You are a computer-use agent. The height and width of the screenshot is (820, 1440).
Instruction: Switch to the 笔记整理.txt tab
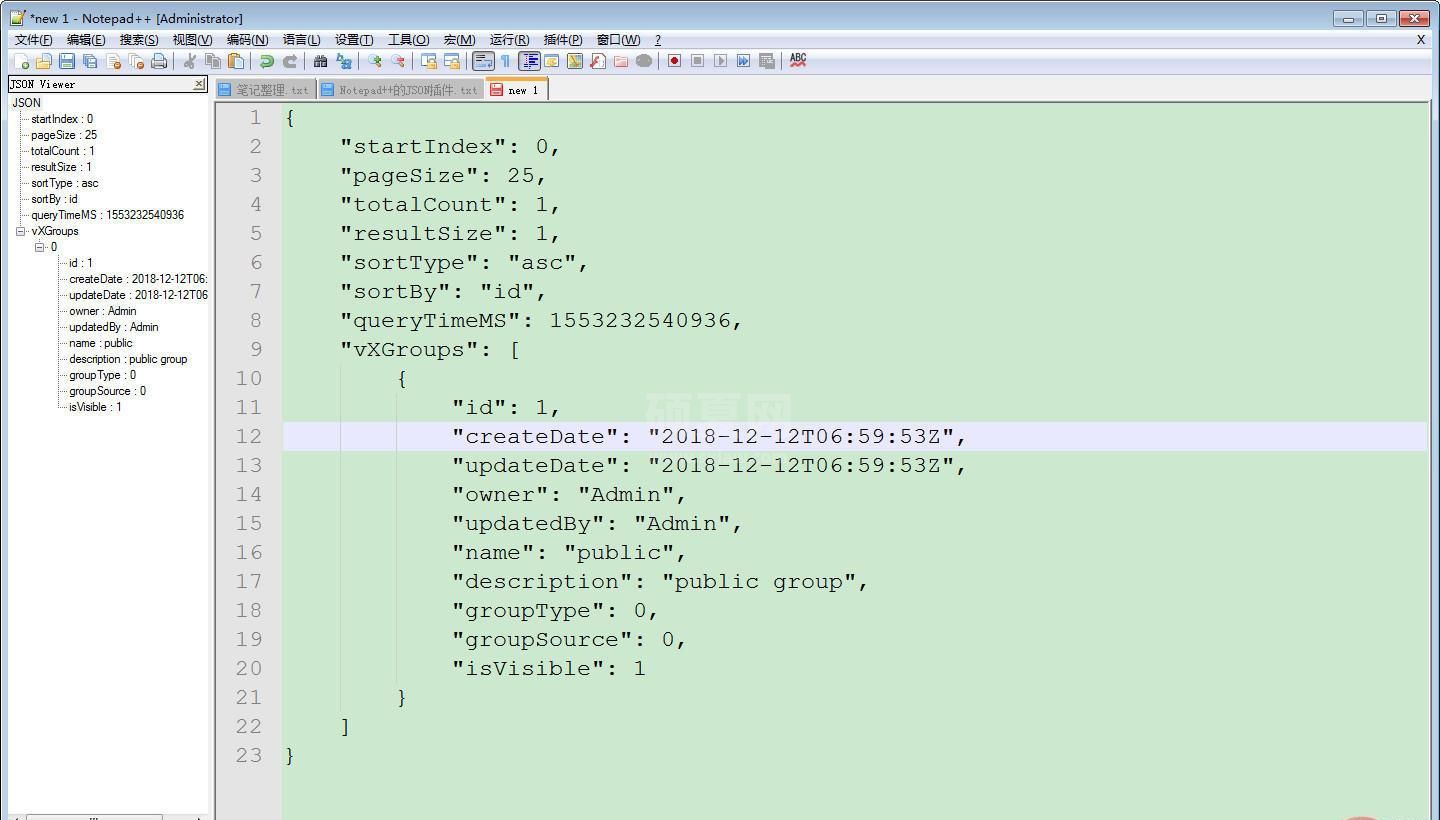265,90
